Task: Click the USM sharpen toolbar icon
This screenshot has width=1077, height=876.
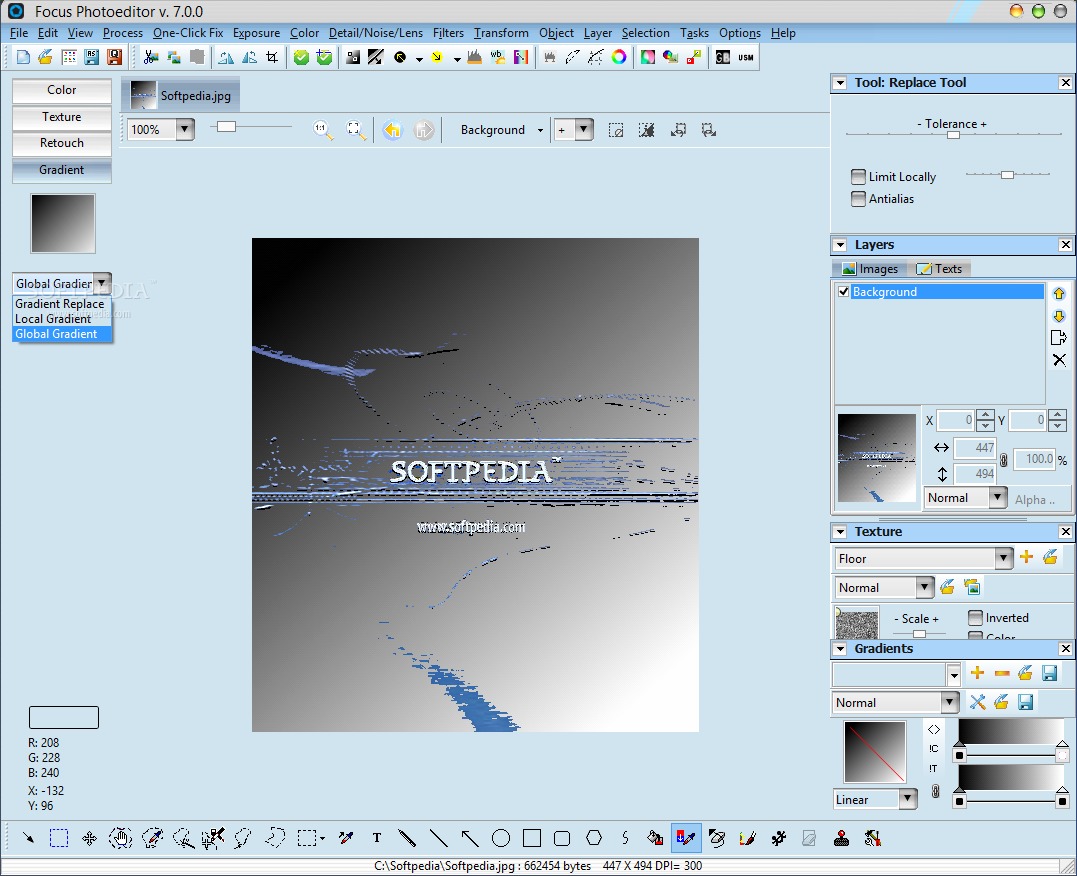Action: [746, 58]
